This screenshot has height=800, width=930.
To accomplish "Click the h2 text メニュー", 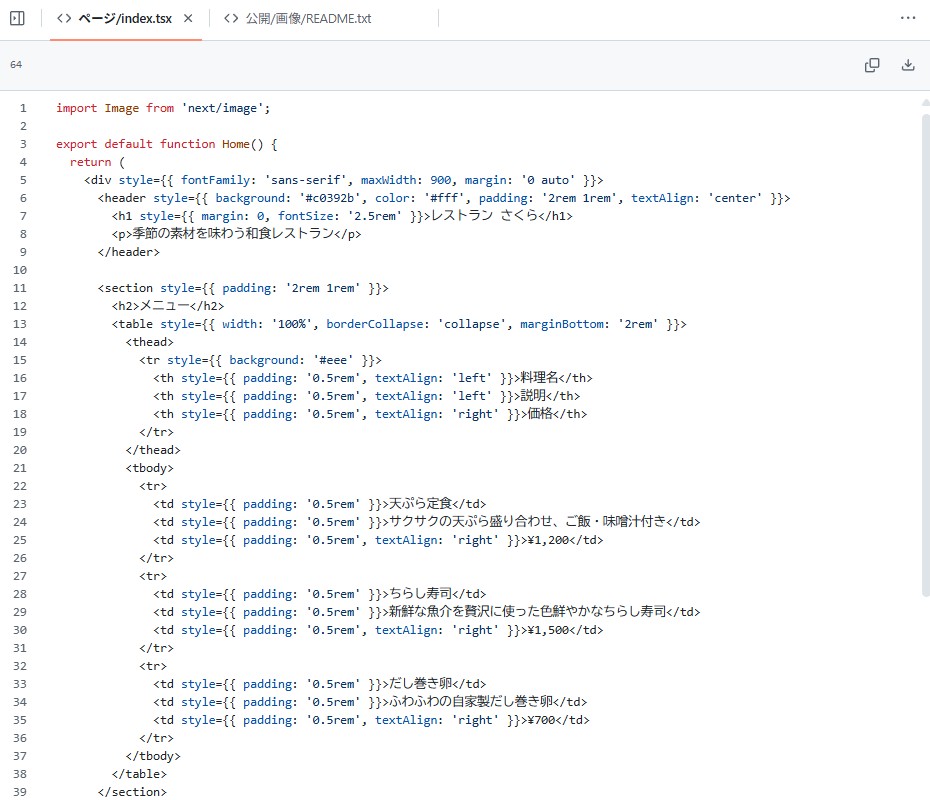I will (164, 306).
